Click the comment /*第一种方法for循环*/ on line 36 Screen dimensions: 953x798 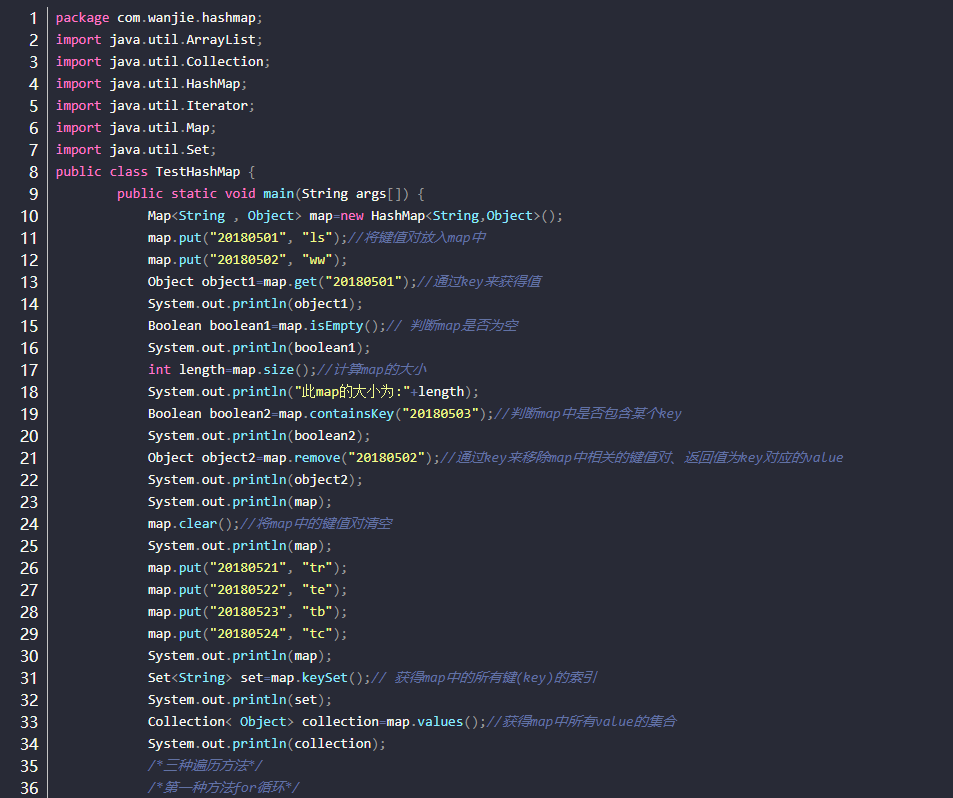tap(224, 788)
